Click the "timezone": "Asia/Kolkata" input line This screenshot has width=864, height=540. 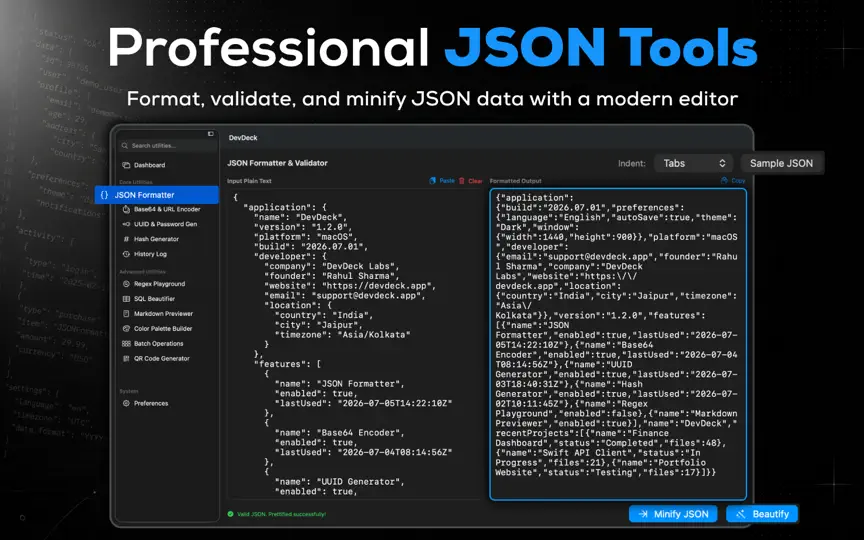click(342, 334)
